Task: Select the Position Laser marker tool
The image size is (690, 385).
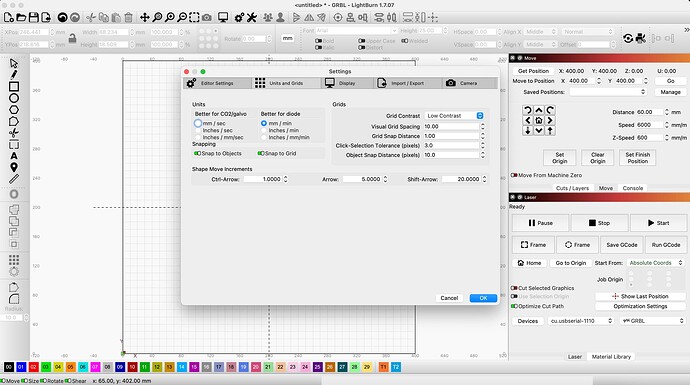Action: point(14,167)
